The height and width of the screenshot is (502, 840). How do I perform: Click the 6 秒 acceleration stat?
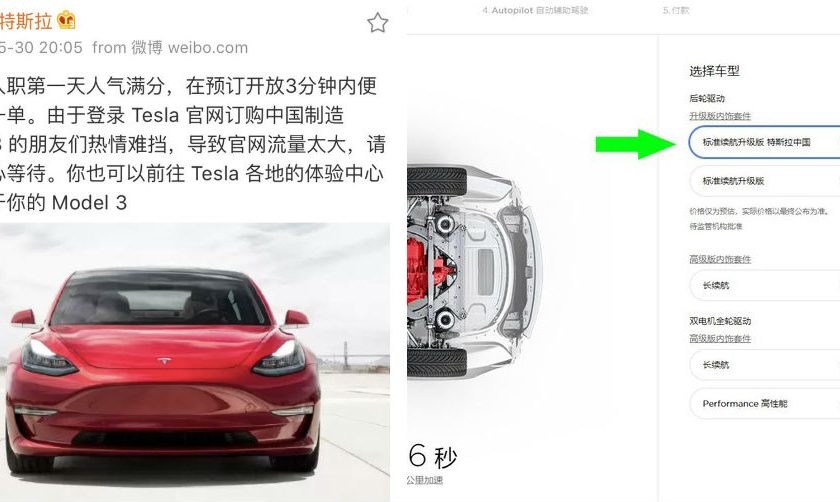coord(432,456)
